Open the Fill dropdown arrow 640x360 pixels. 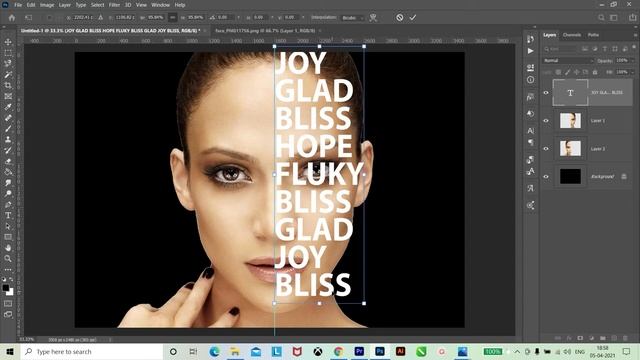tap(633, 72)
